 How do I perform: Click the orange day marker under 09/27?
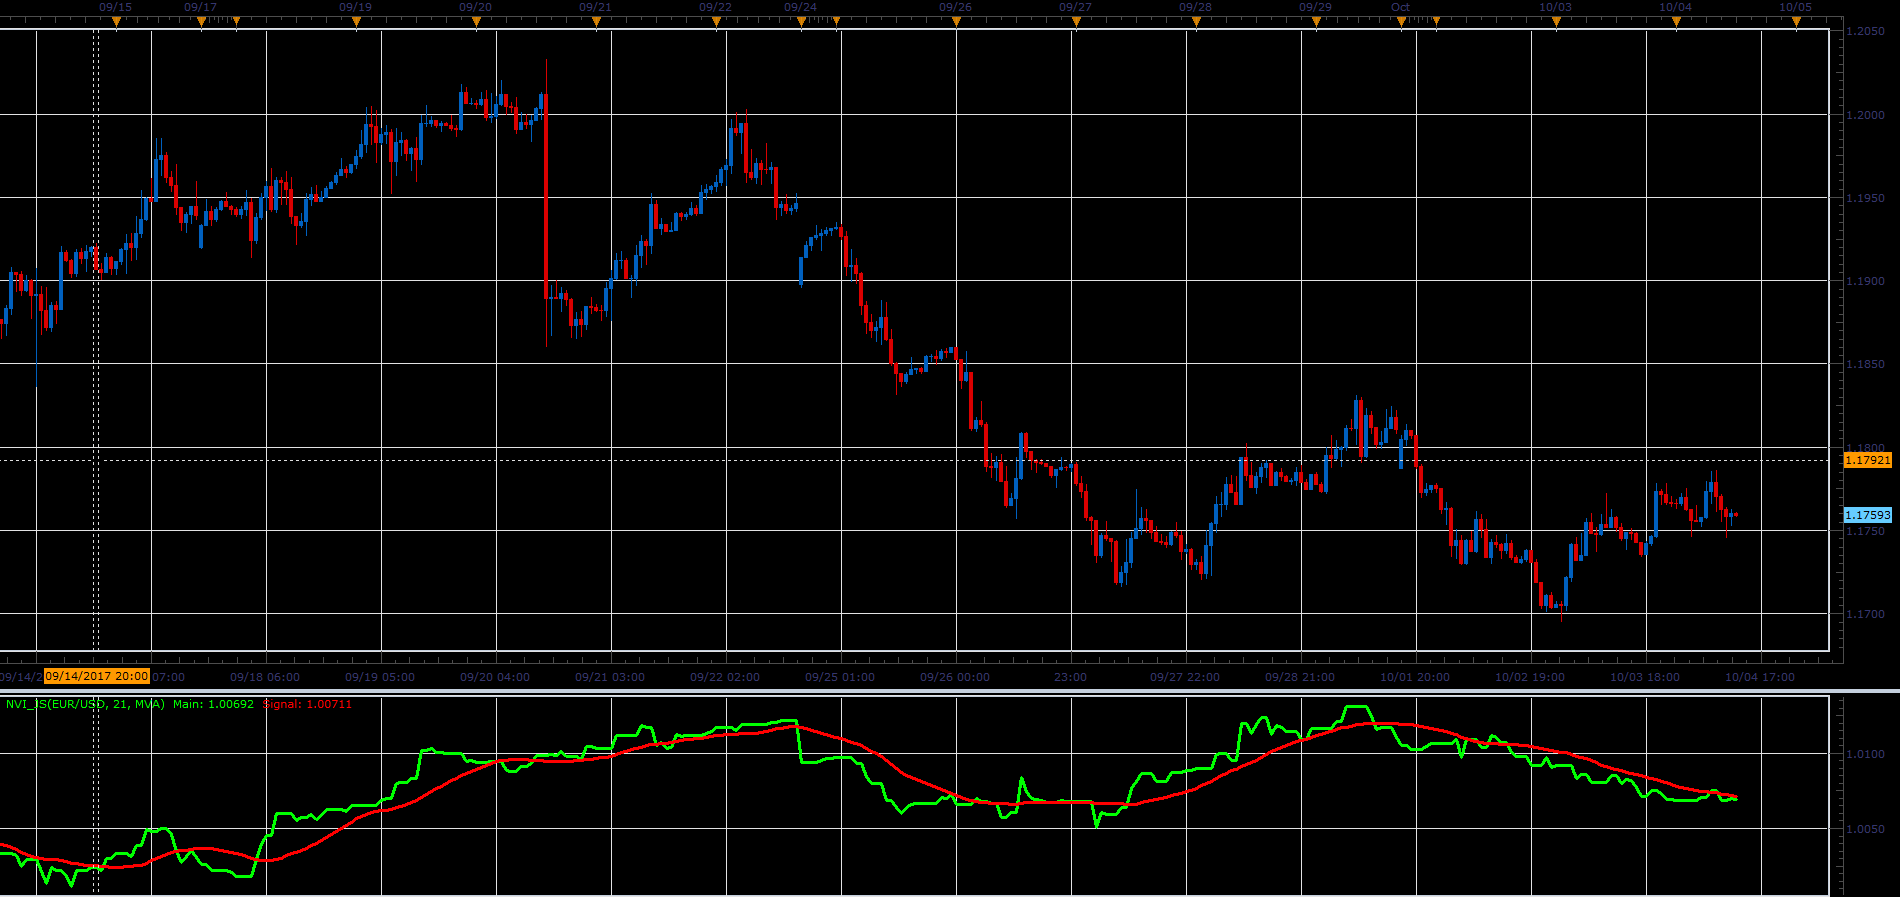click(1076, 21)
